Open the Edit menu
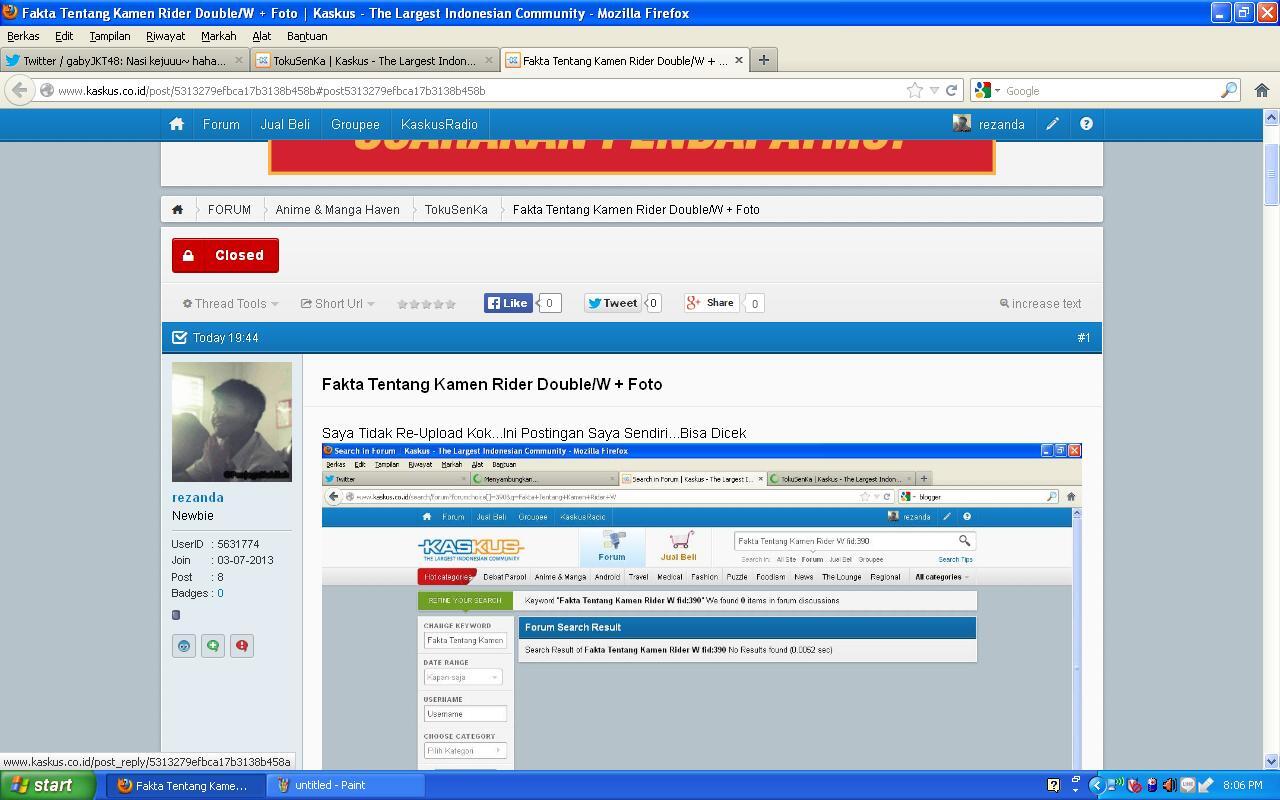This screenshot has height=800, width=1280. tap(64, 36)
